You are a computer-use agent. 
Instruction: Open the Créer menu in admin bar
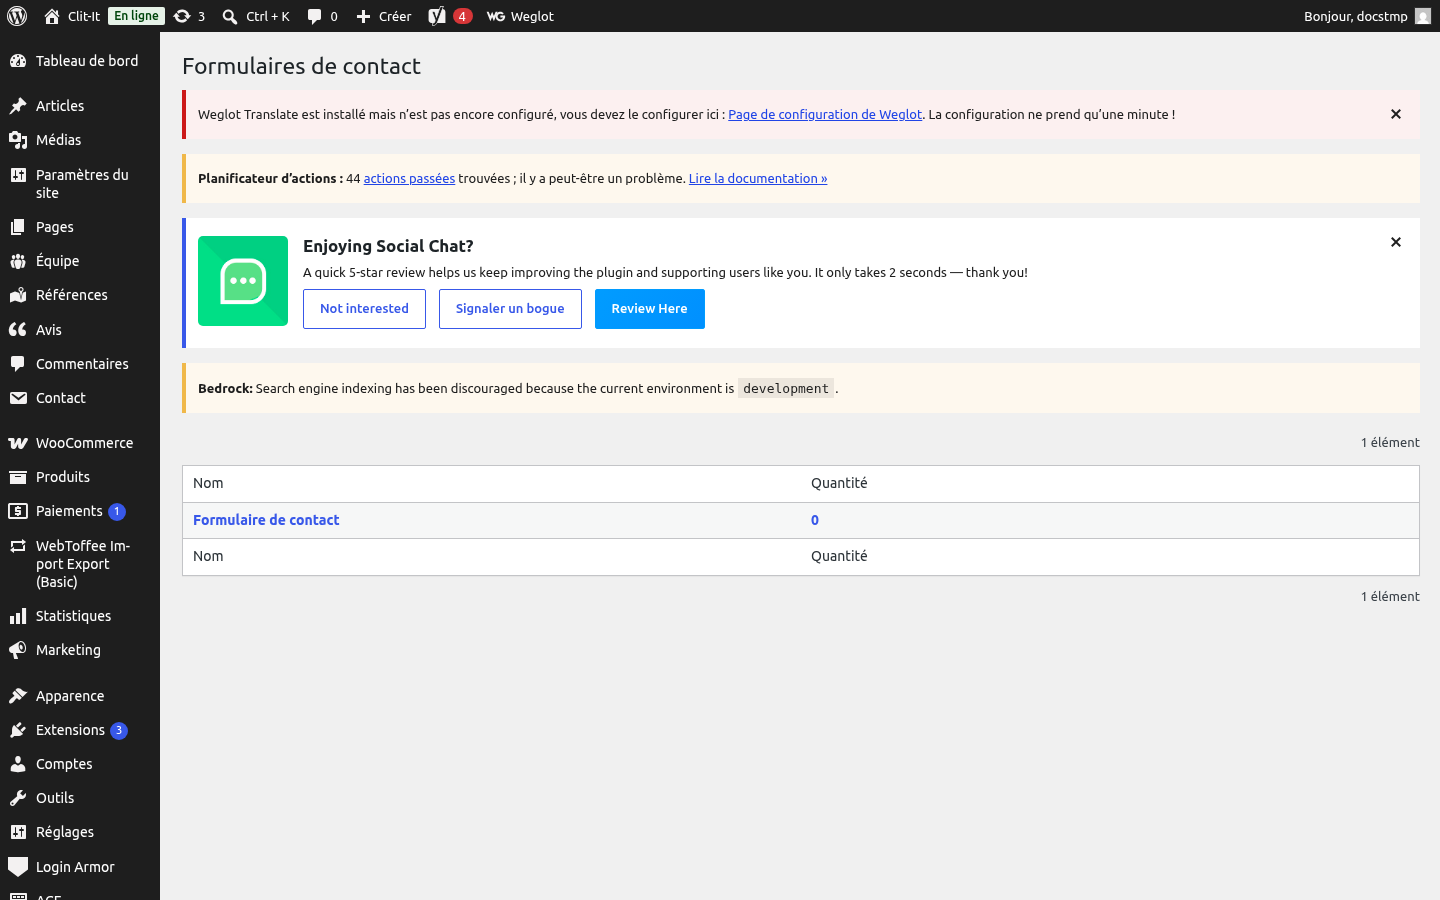tap(384, 16)
